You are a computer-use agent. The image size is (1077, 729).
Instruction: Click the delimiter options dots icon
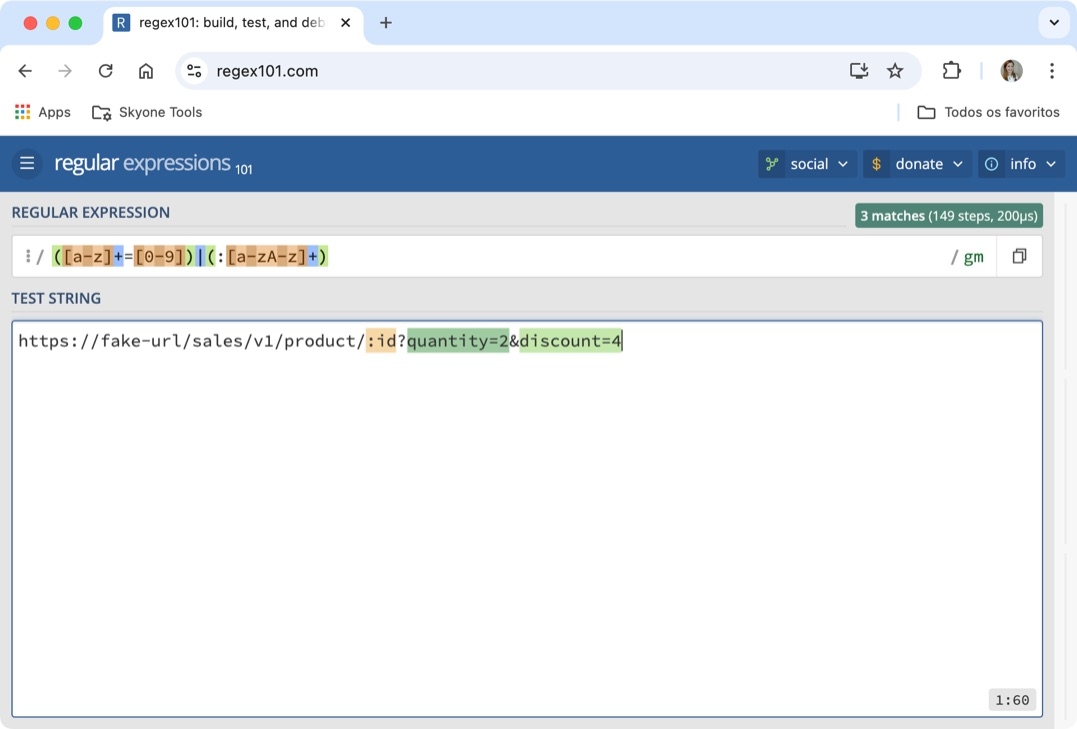pyautogui.click(x=27, y=257)
